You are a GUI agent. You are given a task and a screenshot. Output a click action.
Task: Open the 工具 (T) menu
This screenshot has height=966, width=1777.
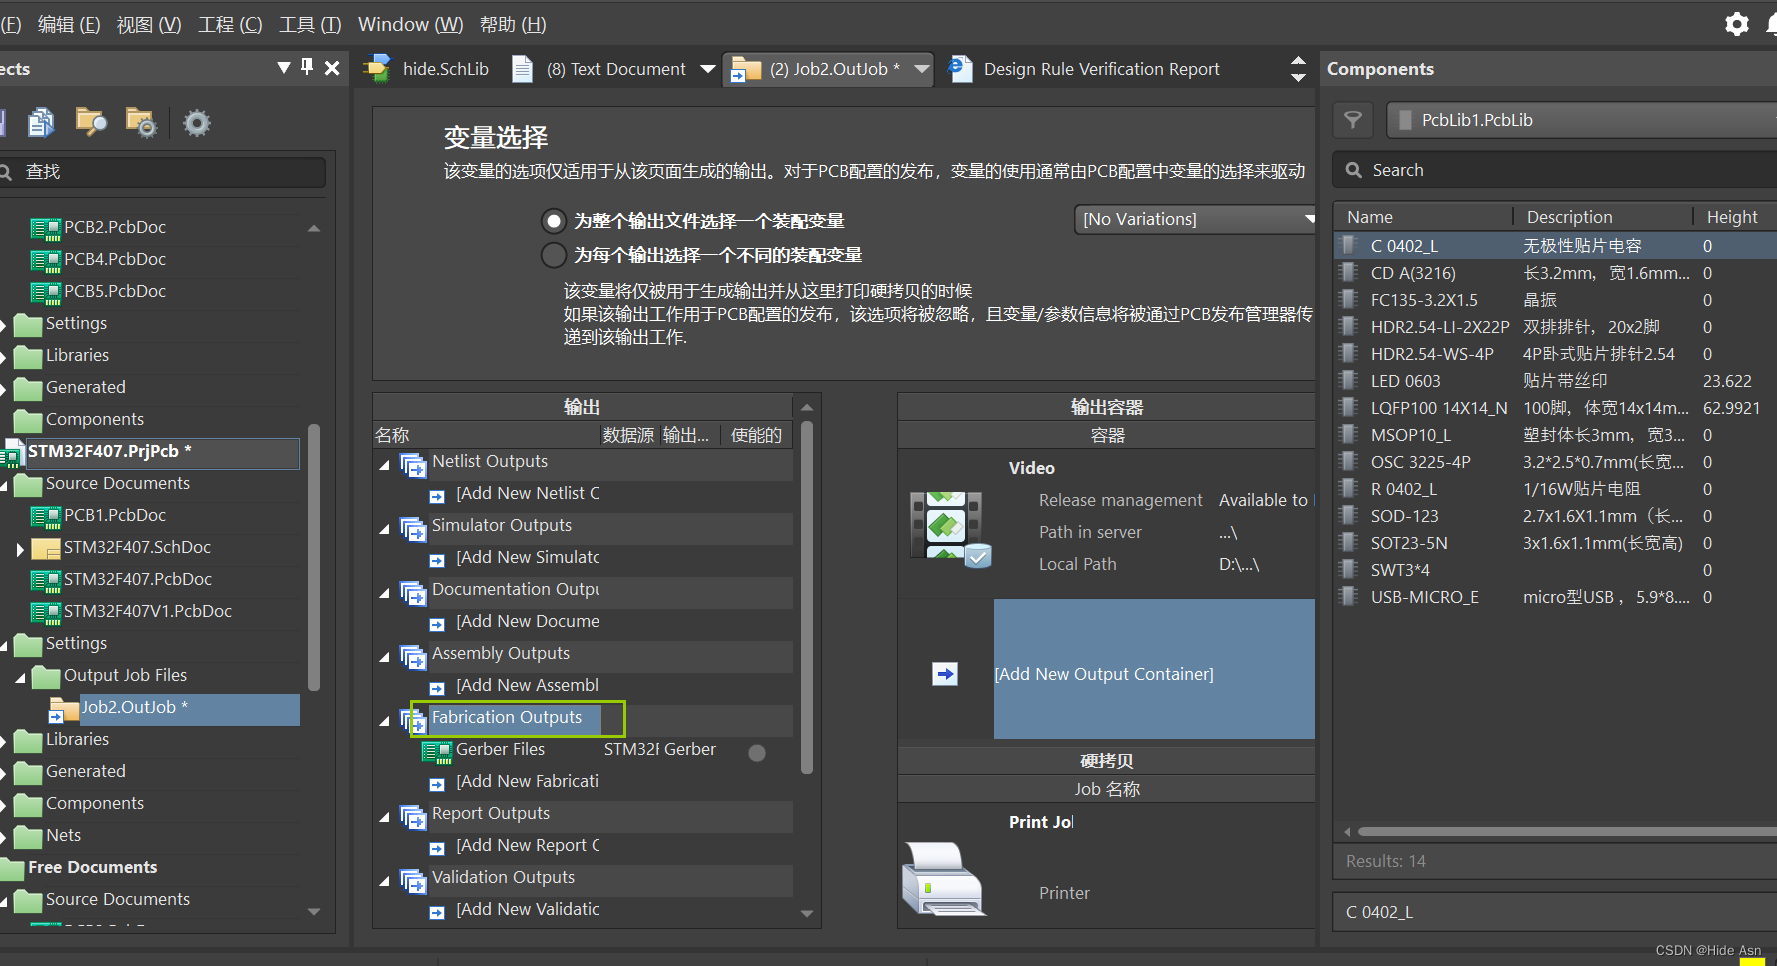coord(310,24)
